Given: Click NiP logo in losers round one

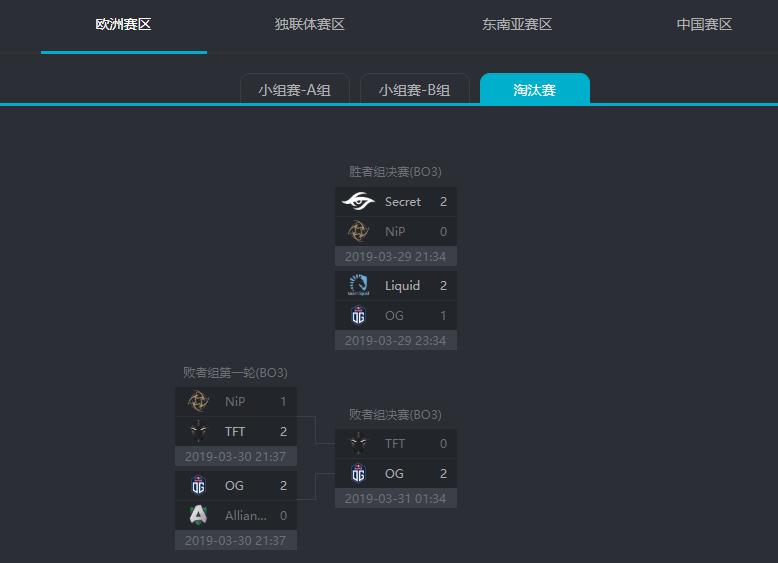Looking at the screenshot, I should [198, 402].
